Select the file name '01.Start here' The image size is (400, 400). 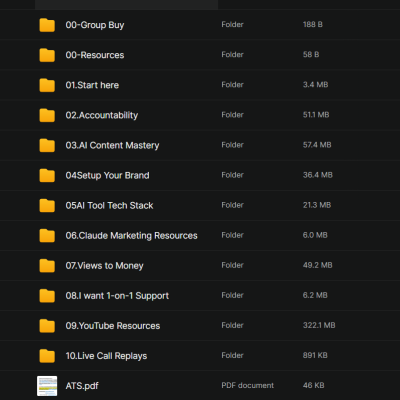[x=92, y=85]
